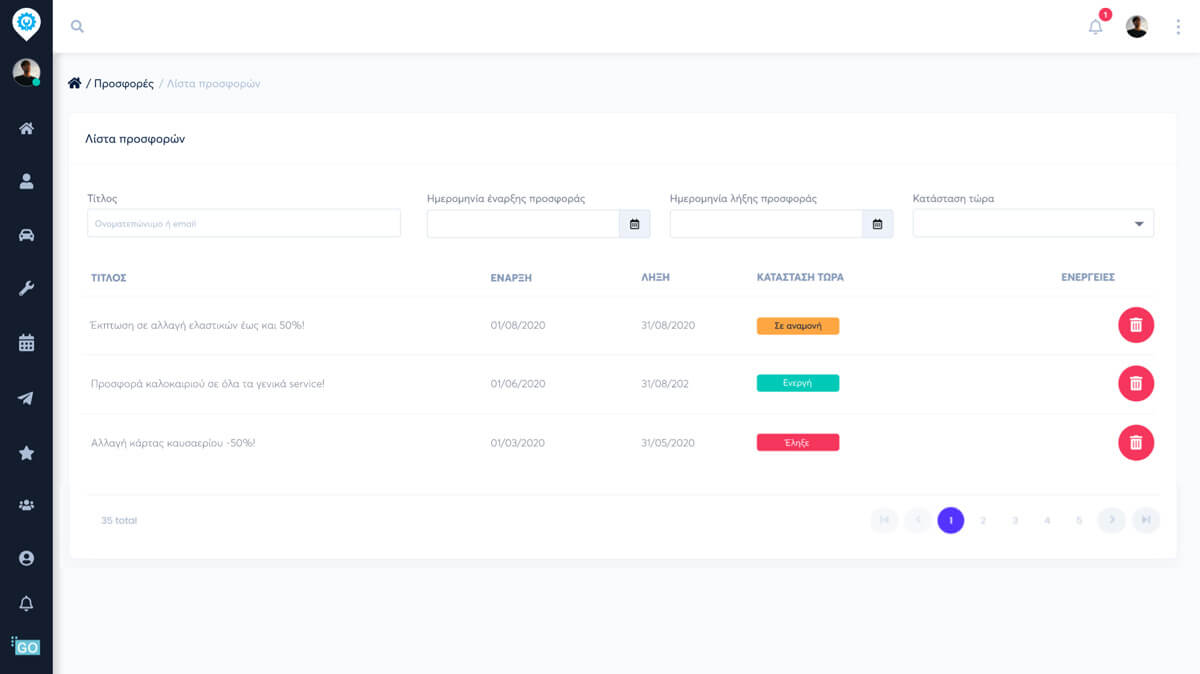
Task: Select the paper plane messaging icon
Action: 27,396
